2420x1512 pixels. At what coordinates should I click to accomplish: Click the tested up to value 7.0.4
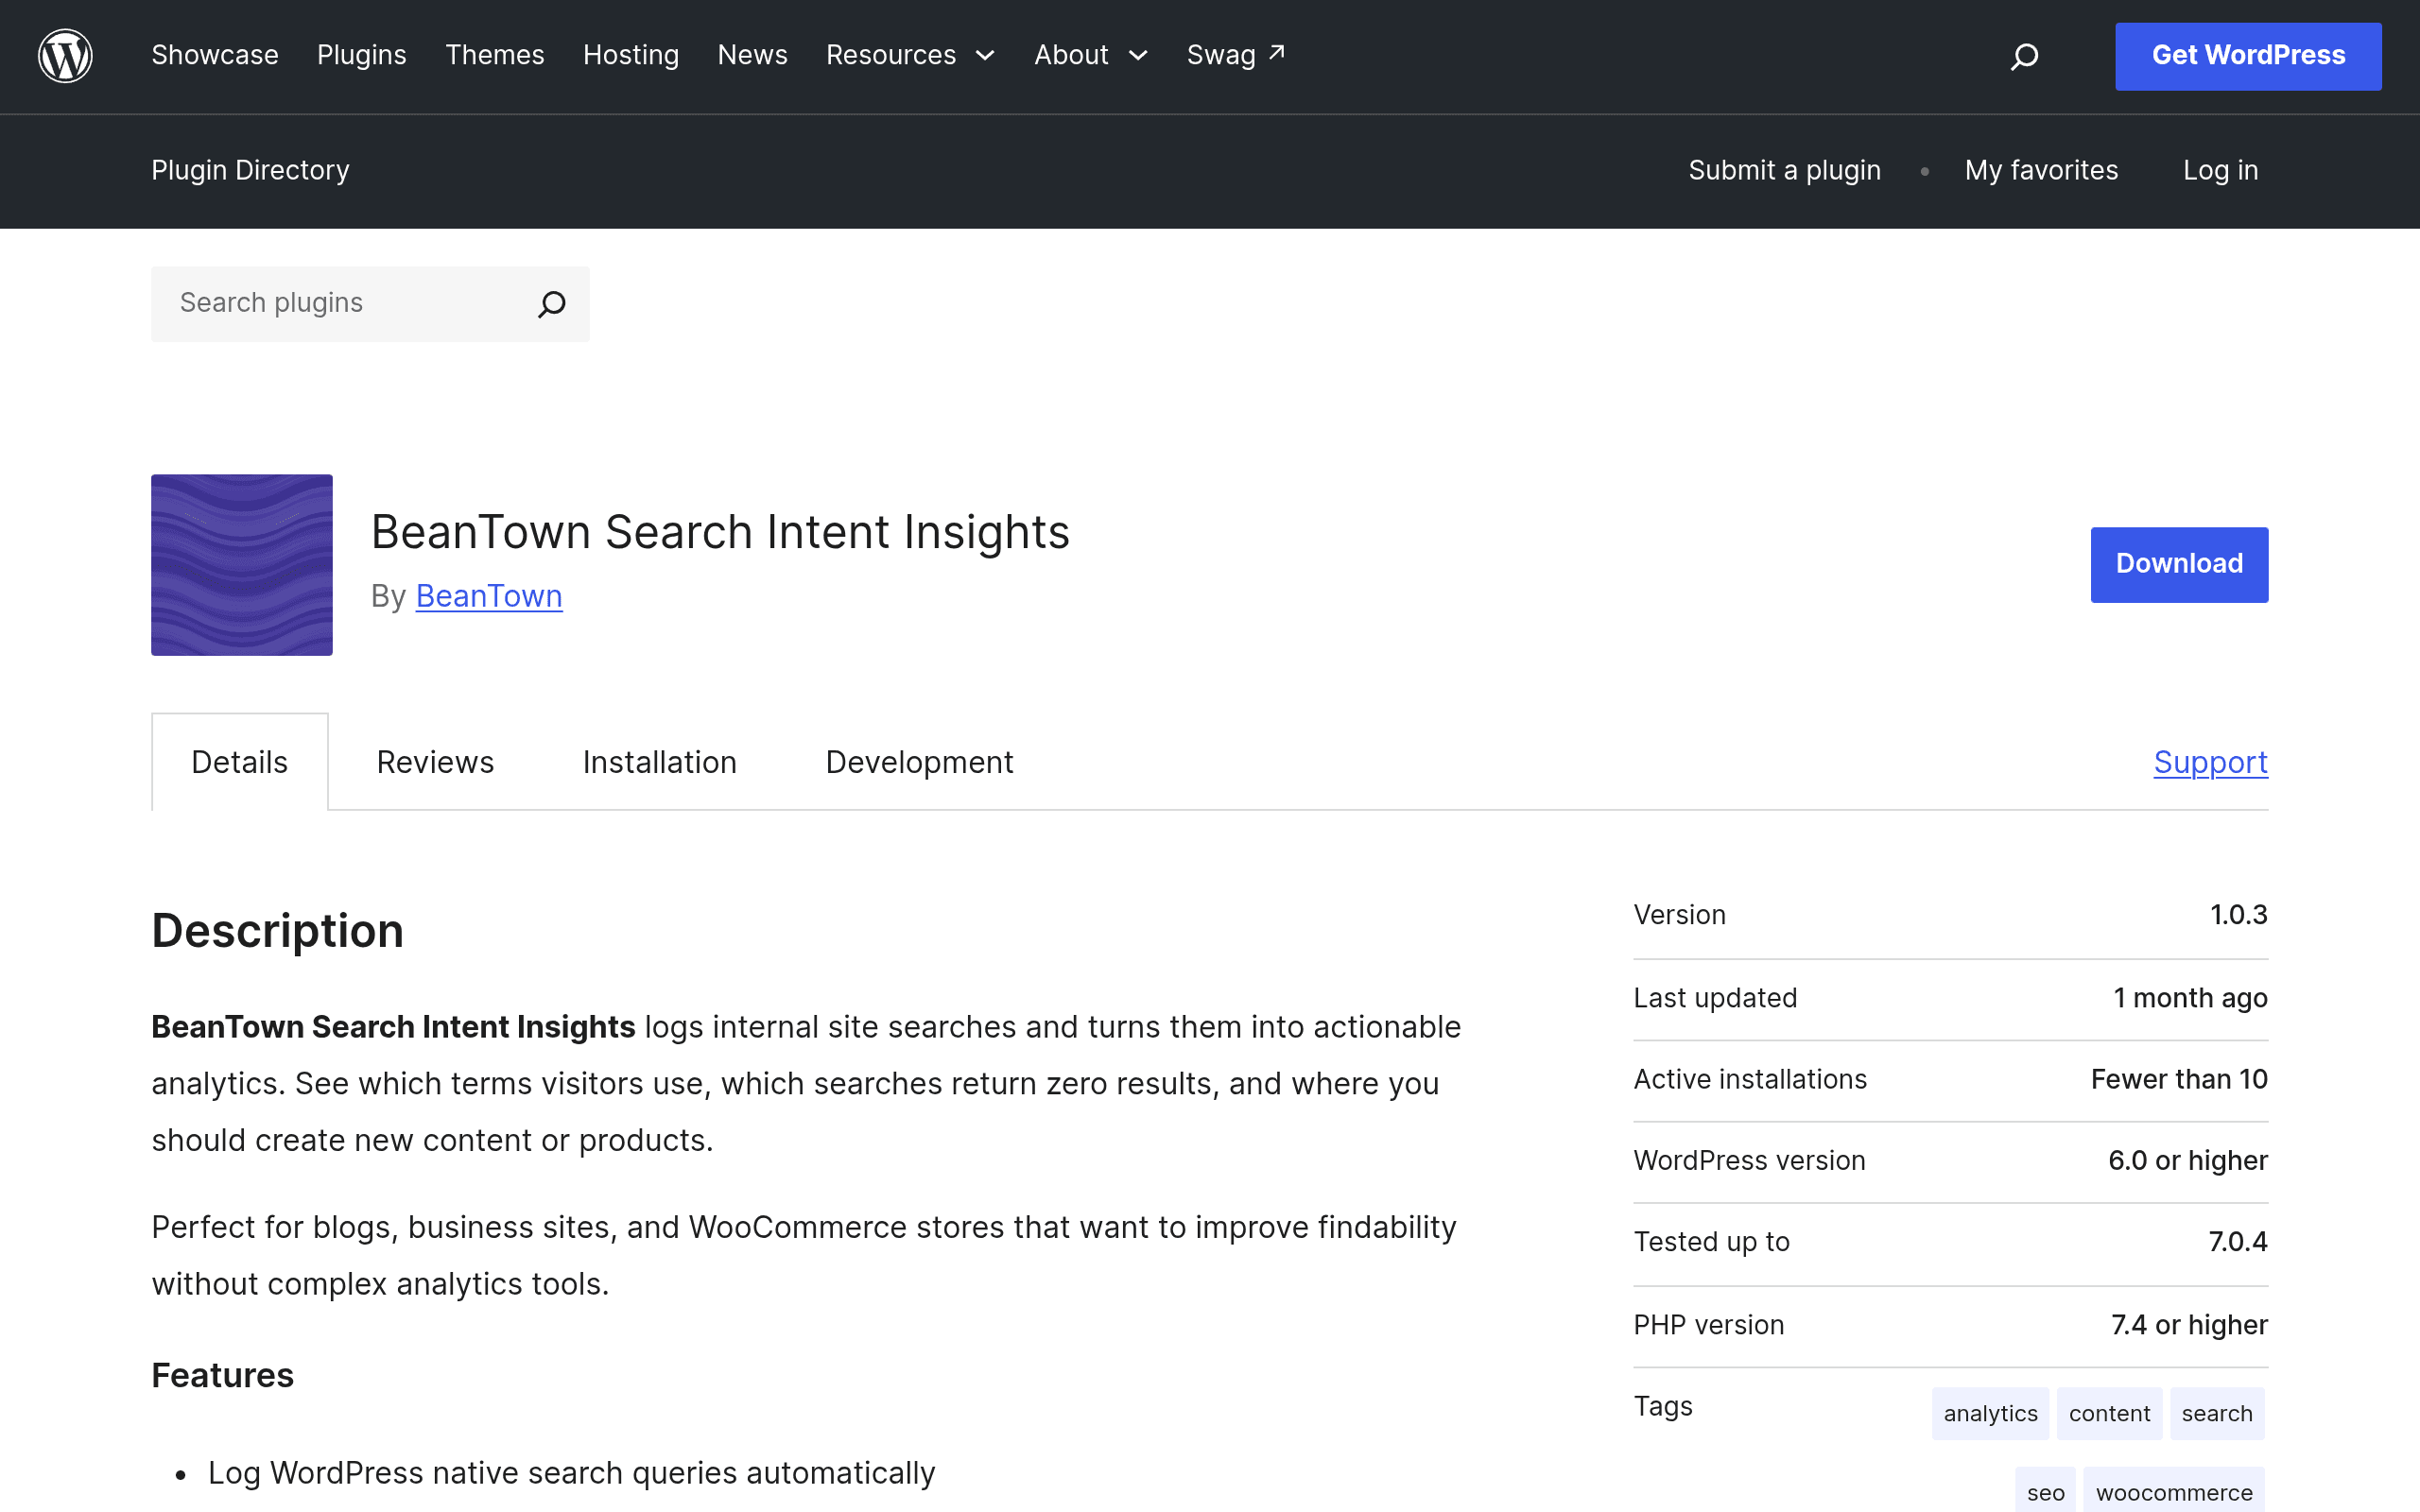tap(2238, 1242)
